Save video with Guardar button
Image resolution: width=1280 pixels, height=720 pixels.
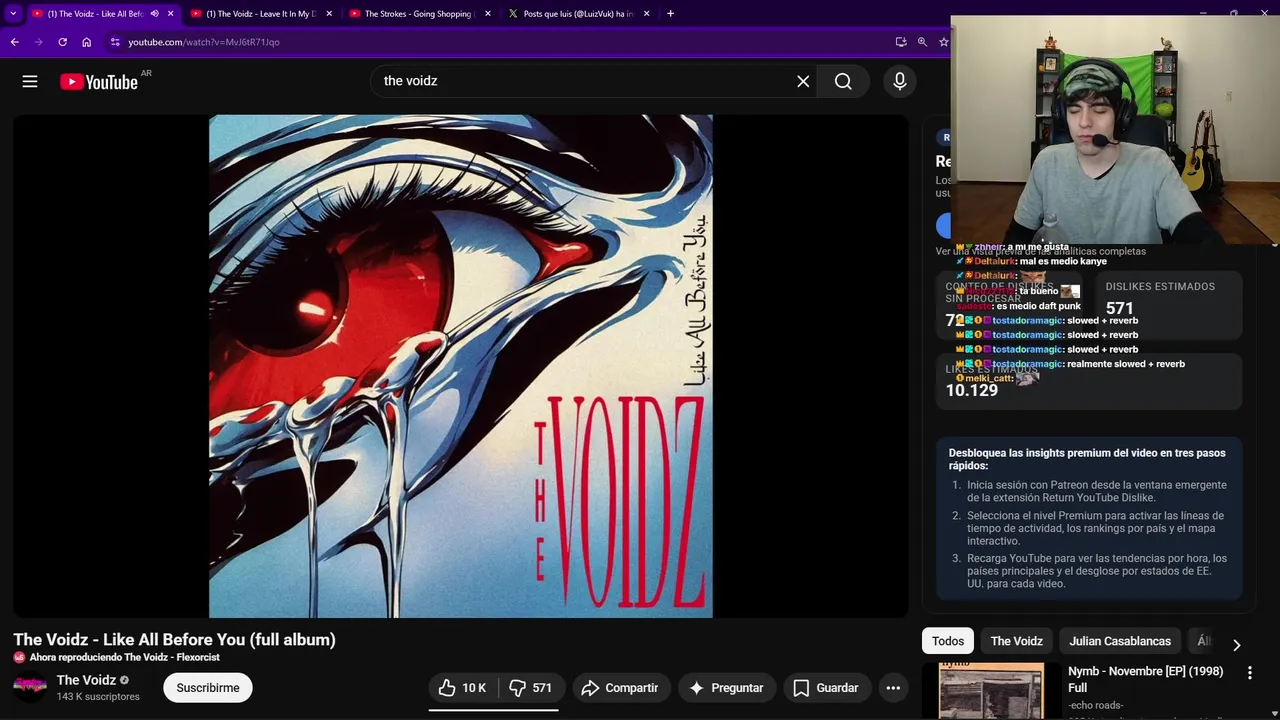click(825, 688)
